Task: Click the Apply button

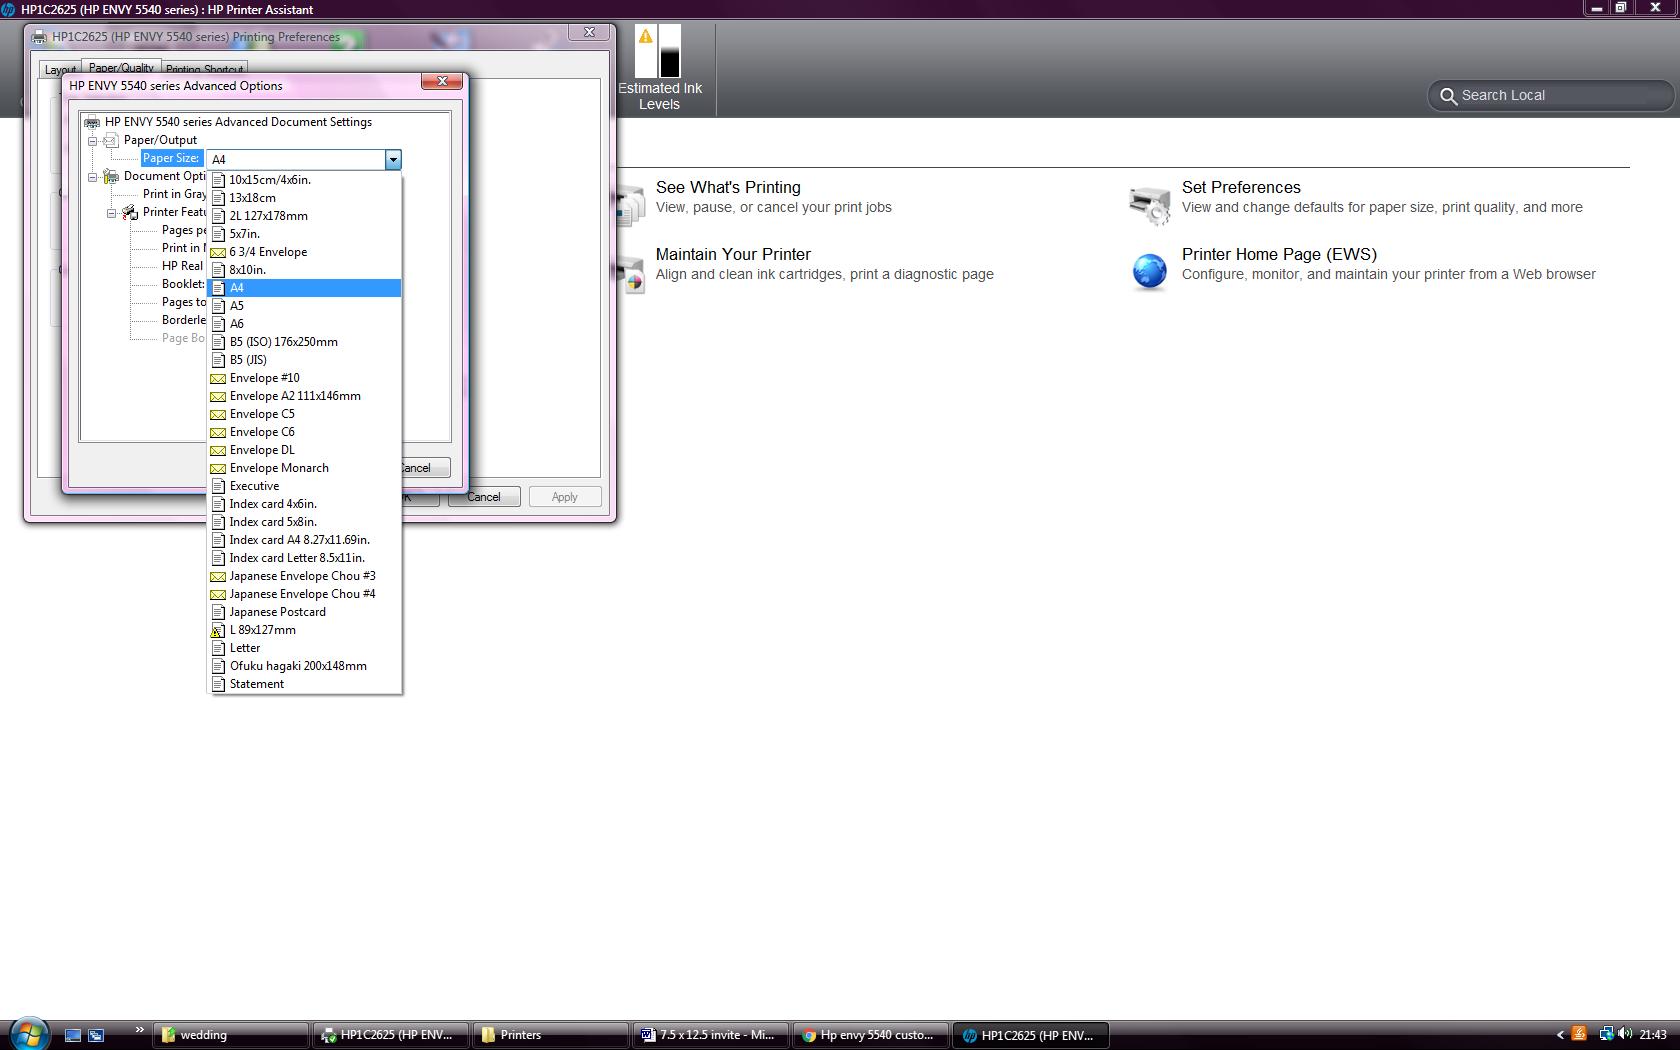Action: pyautogui.click(x=564, y=497)
